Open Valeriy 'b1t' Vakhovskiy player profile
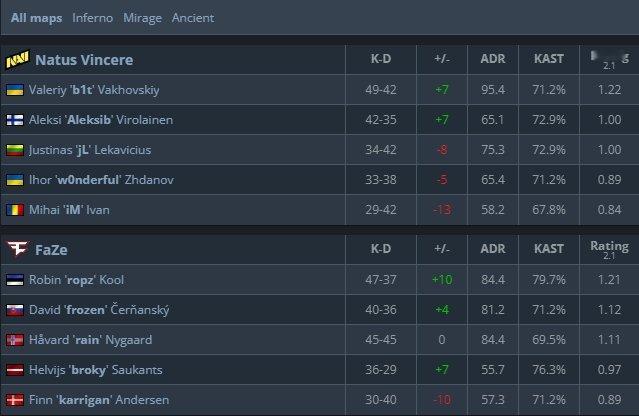639x416 pixels. tap(94, 90)
